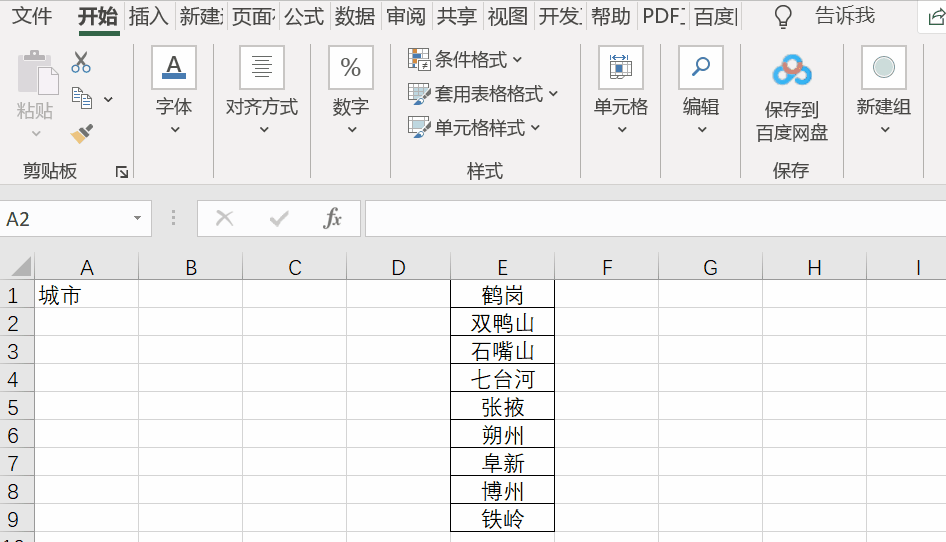
Task: Switch to the 视图 View tab
Action: (507, 16)
